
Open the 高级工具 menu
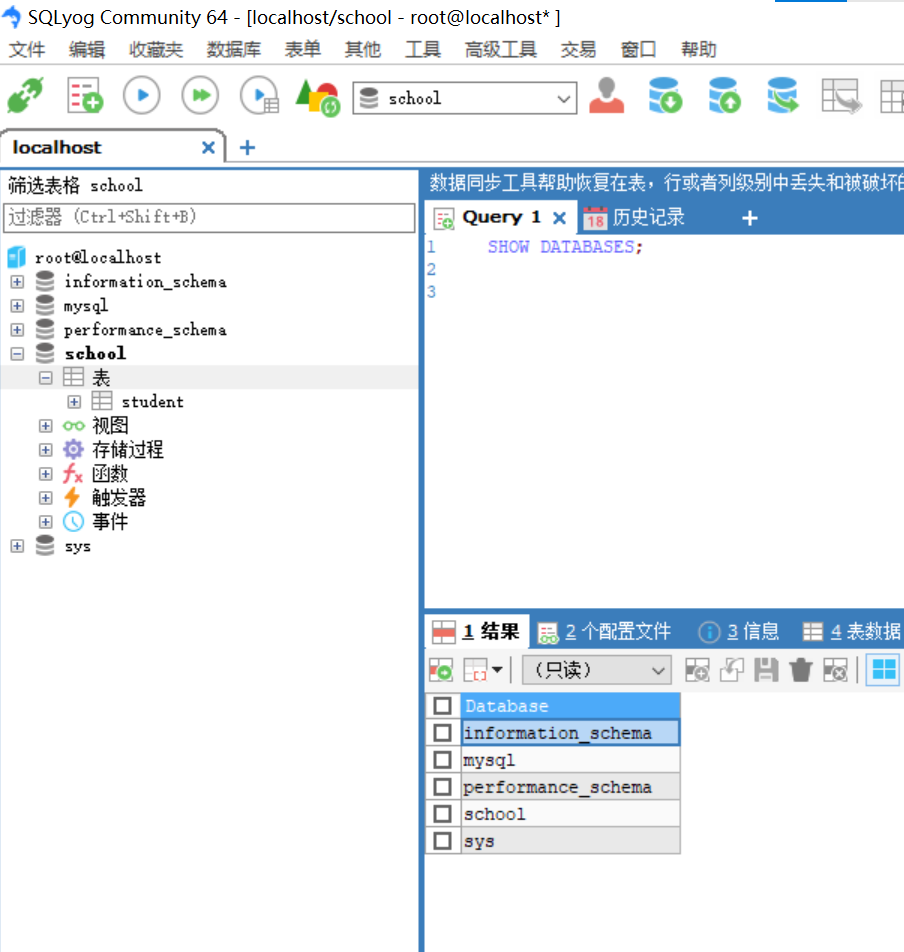click(500, 49)
